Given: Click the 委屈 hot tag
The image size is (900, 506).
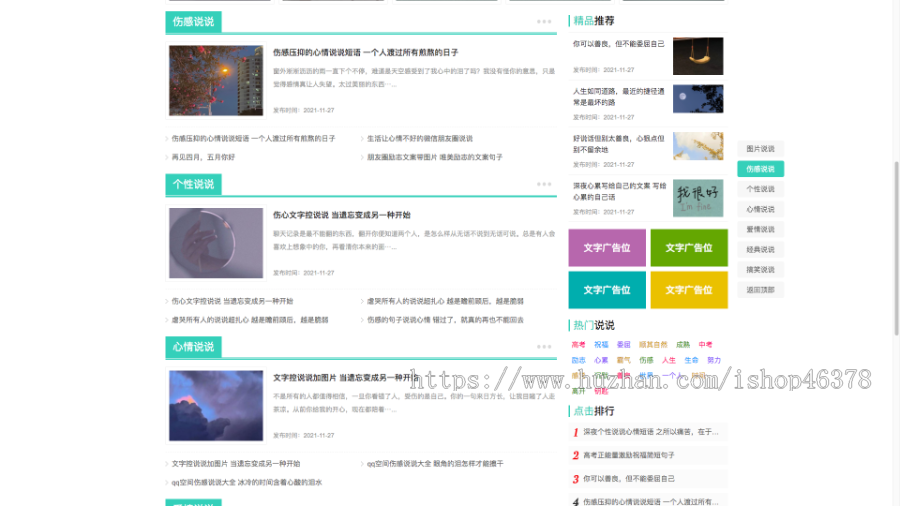Looking at the screenshot, I should pos(623,345).
